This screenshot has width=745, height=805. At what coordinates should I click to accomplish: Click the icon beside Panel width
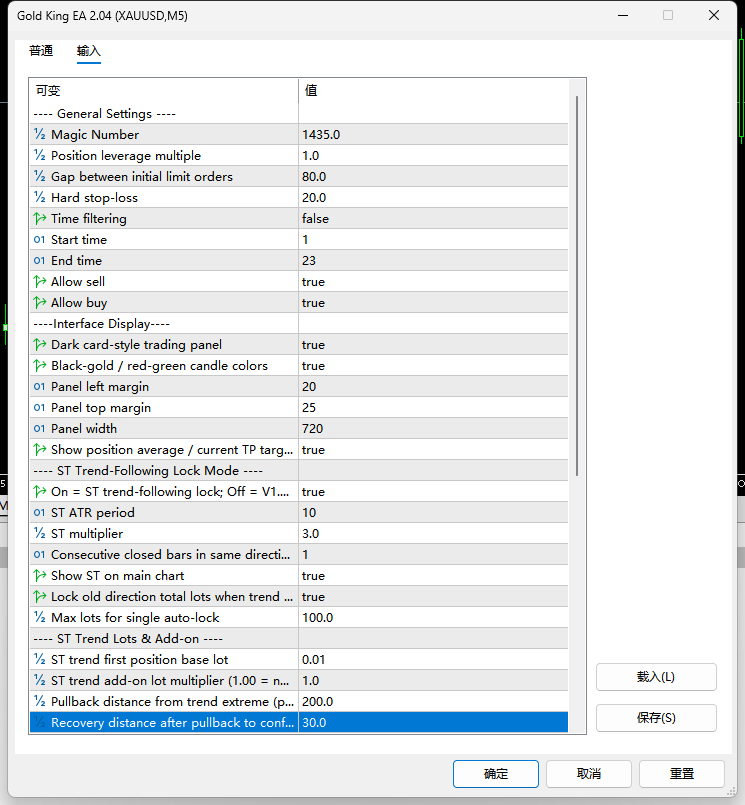40,429
